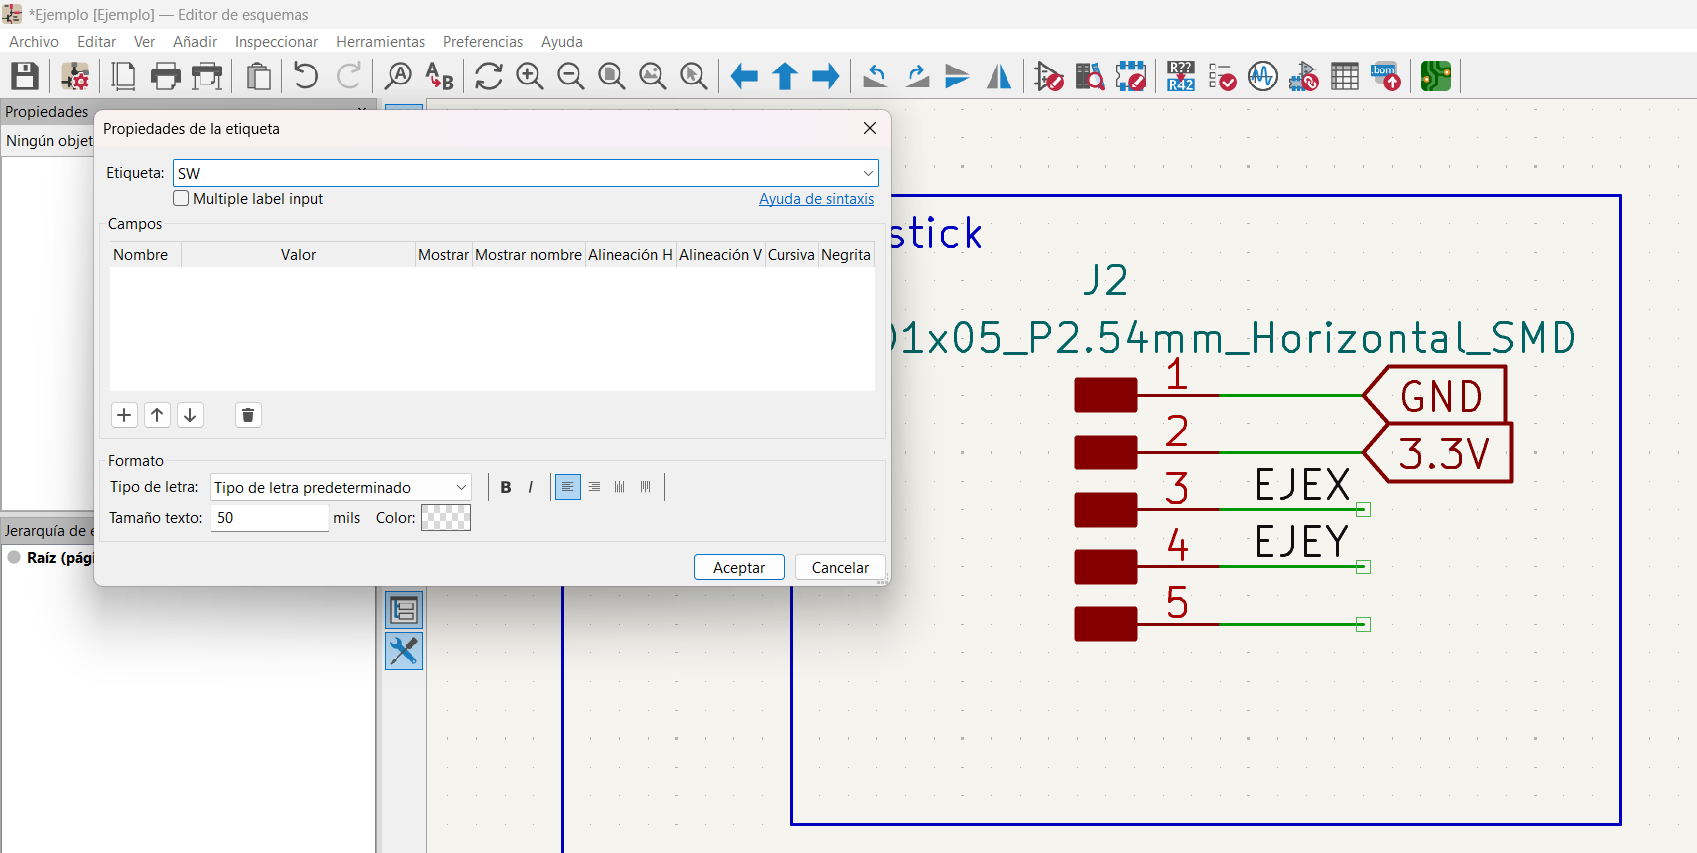1697x853 pixels.
Task: Activate the zoom to selection tool
Action: pyautogui.click(x=694, y=76)
